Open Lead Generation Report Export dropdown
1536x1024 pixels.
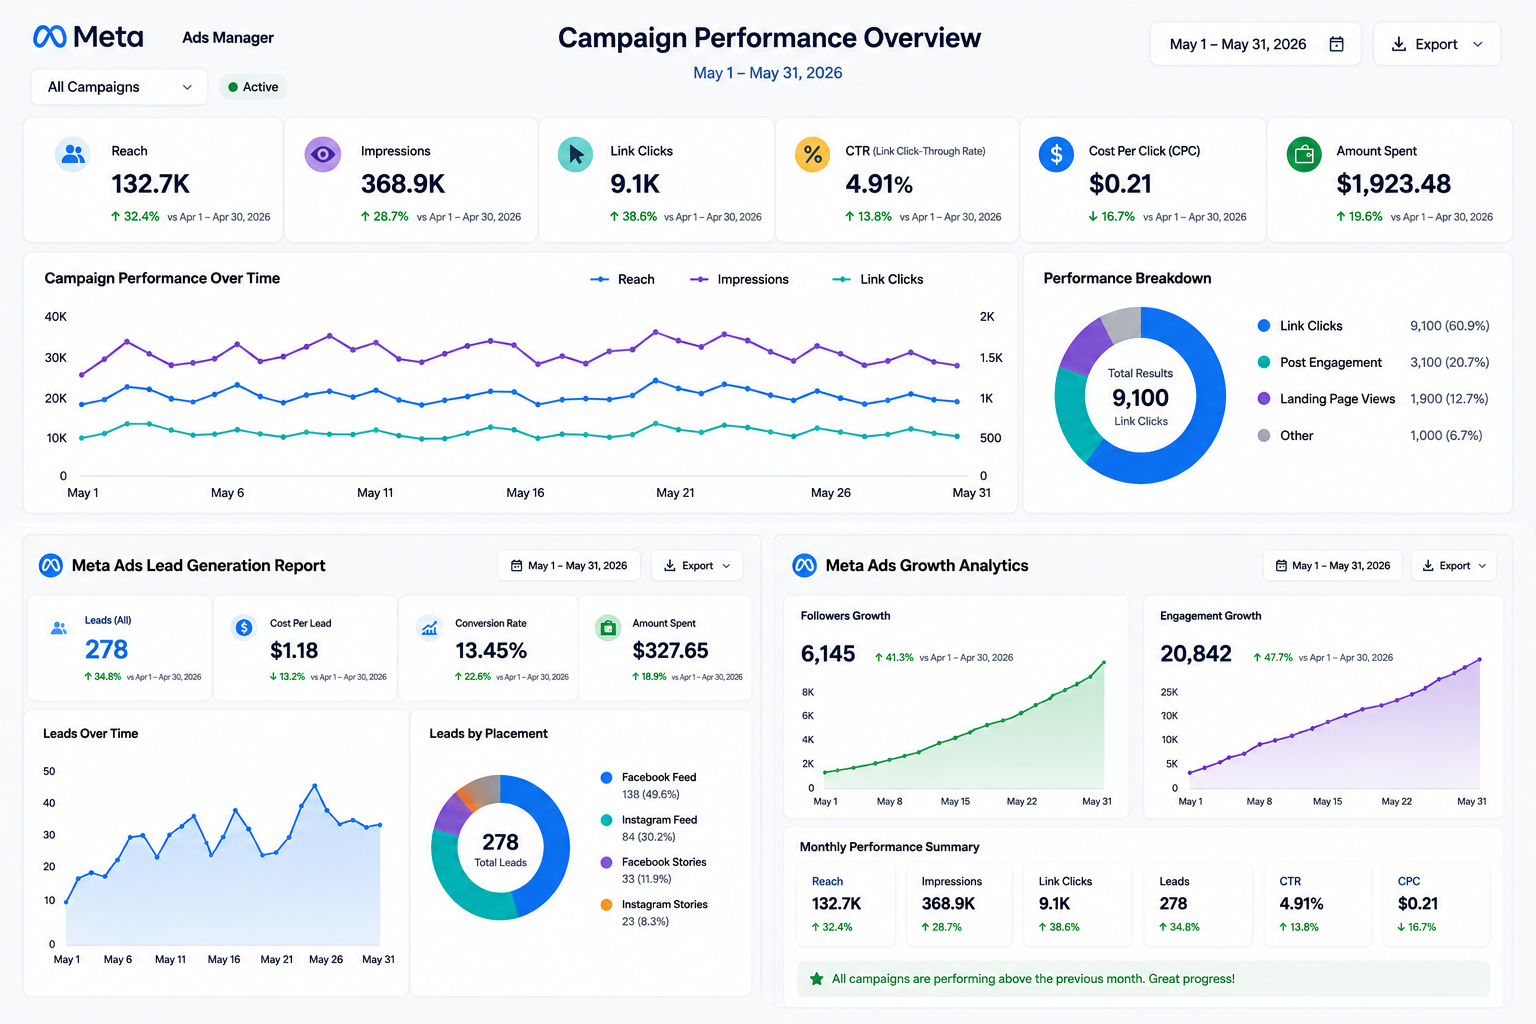[697, 566]
